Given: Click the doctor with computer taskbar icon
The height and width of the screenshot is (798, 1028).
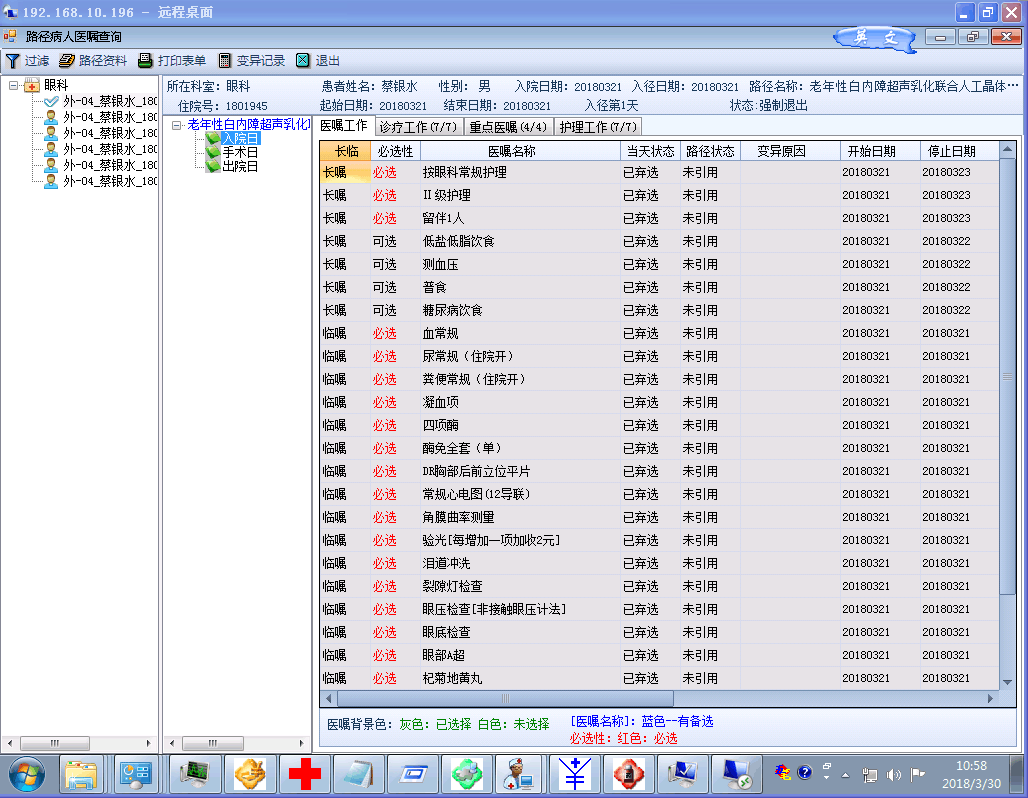Looking at the screenshot, I should [520, 775].
